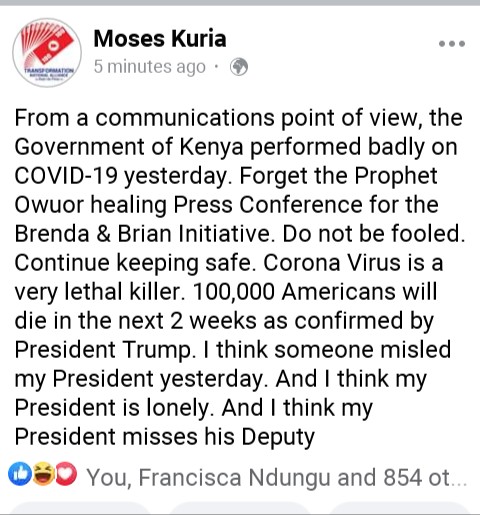Click the blue Like reaction icon

20,475
